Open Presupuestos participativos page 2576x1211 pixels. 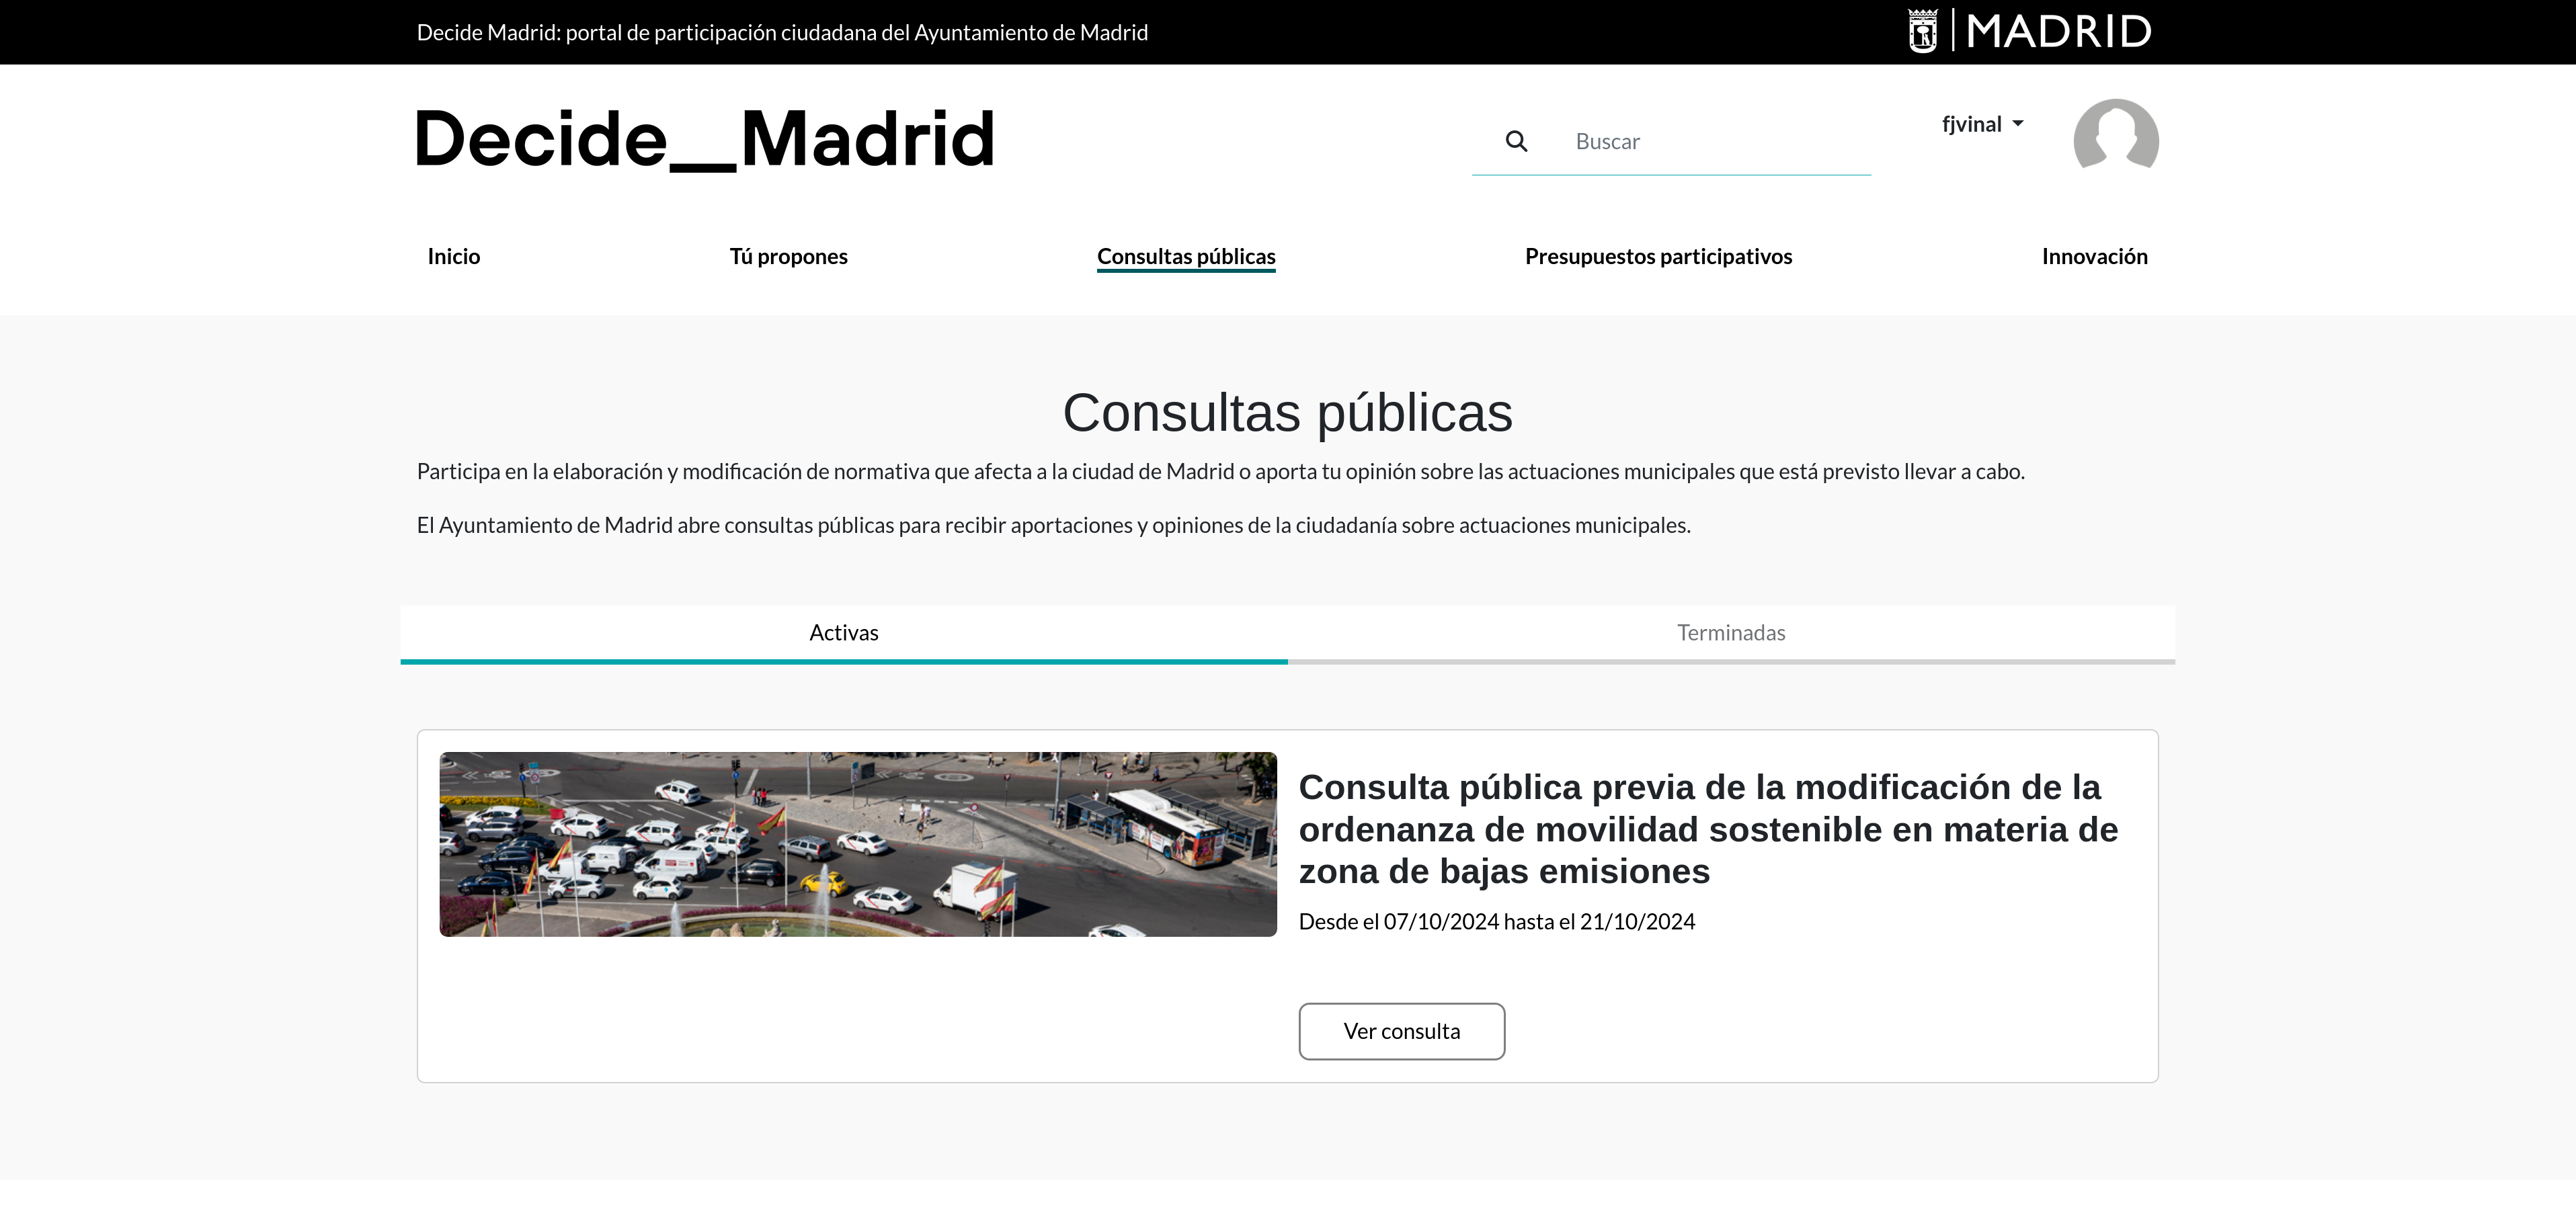[x=1658, y=257]
